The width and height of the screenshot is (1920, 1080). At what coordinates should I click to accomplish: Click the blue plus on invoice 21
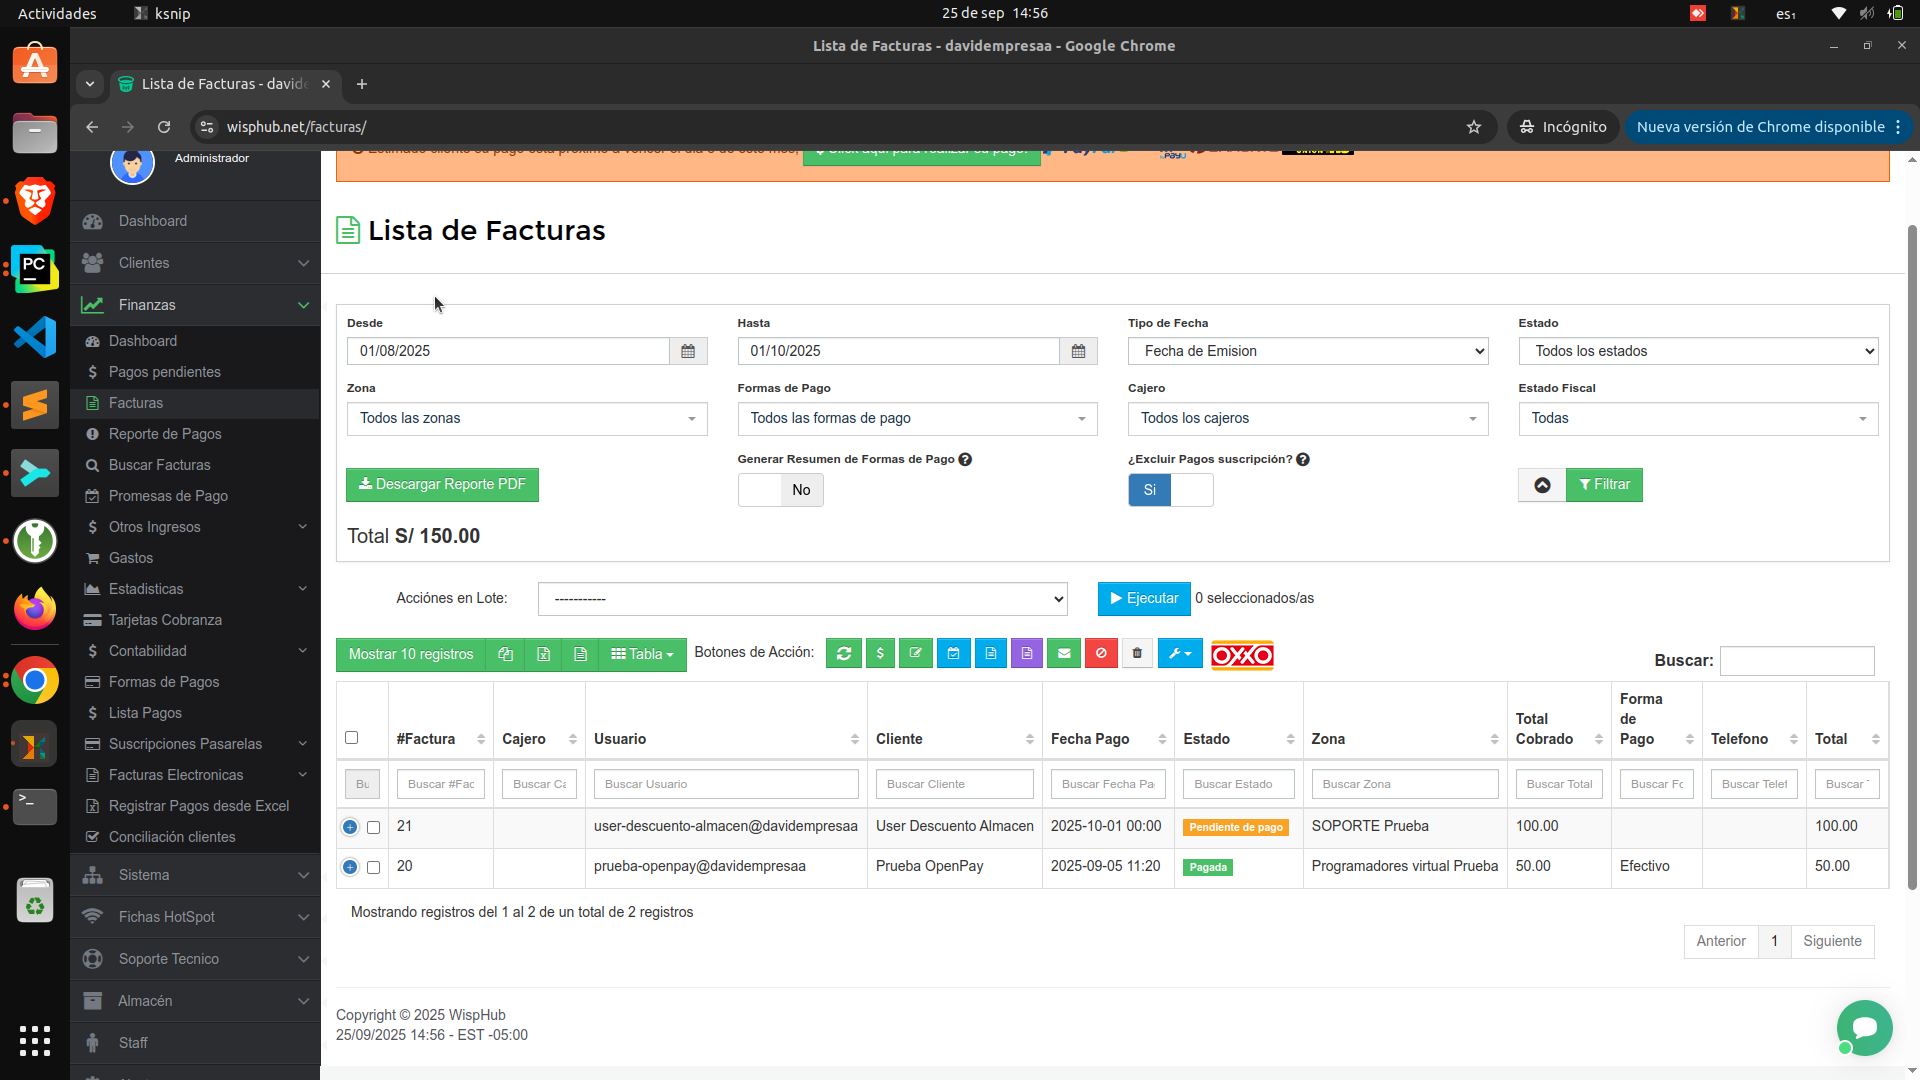pos(350,827)
